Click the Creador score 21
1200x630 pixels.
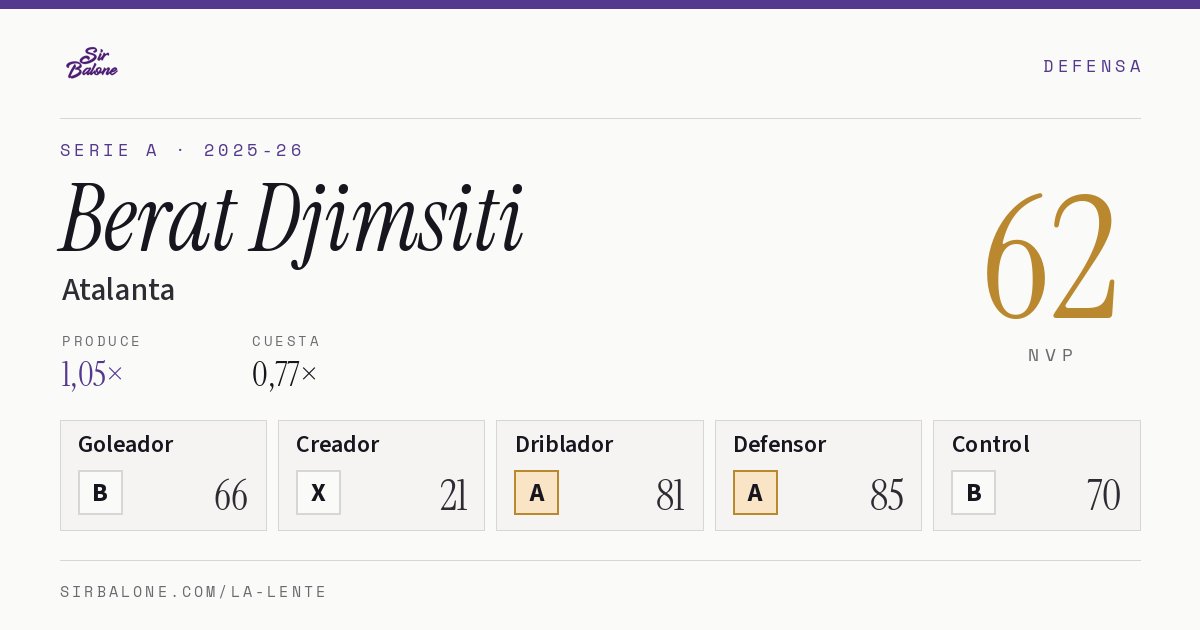(x=453, y=495)
